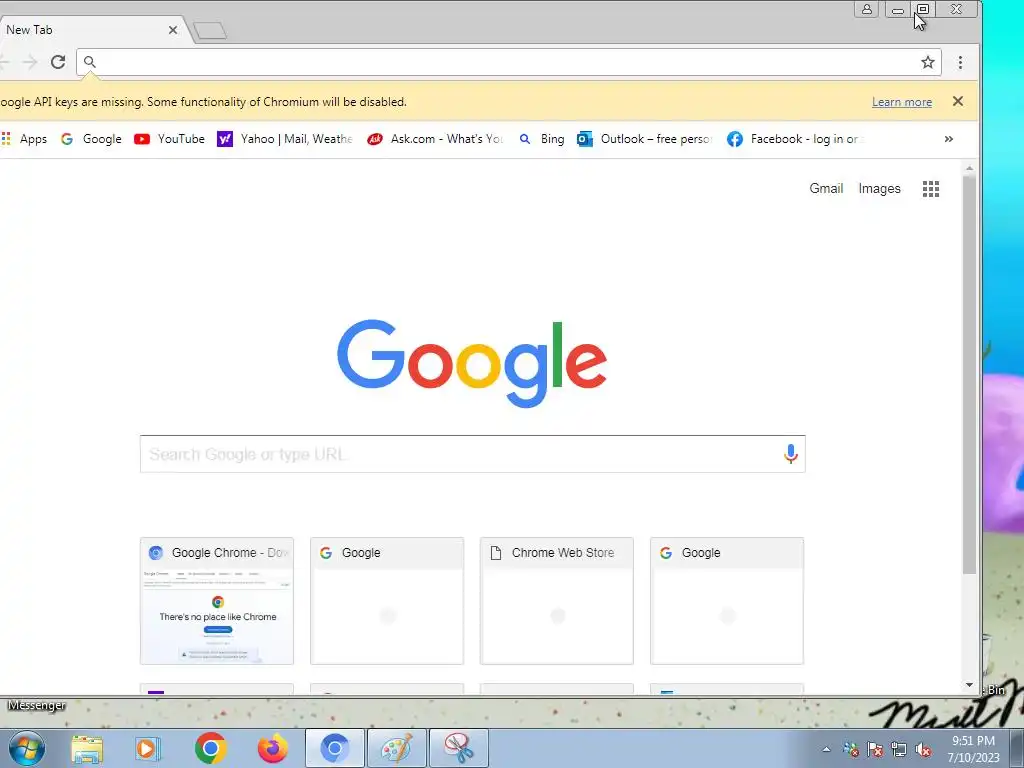Open the Images link
Viewport: 1024px width, 768px height.
pos(879,189)
